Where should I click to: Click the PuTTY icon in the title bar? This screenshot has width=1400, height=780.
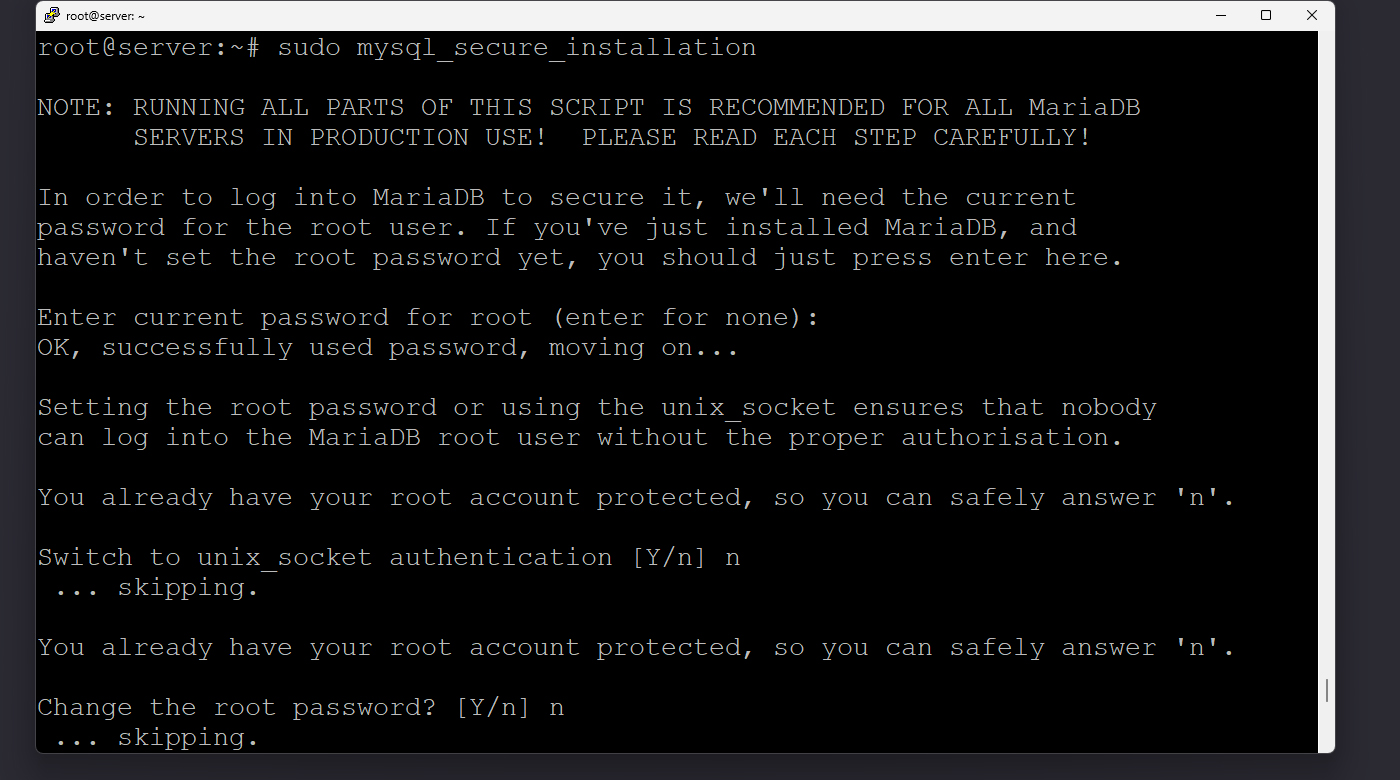point(52,15)
